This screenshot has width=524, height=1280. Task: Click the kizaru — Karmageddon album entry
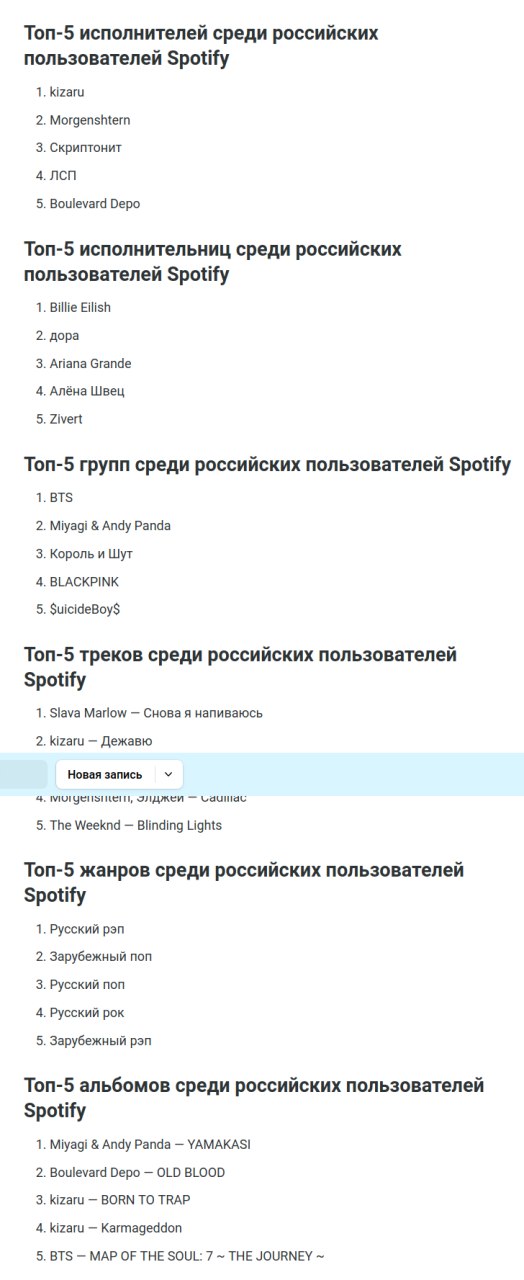(116, 1228)
